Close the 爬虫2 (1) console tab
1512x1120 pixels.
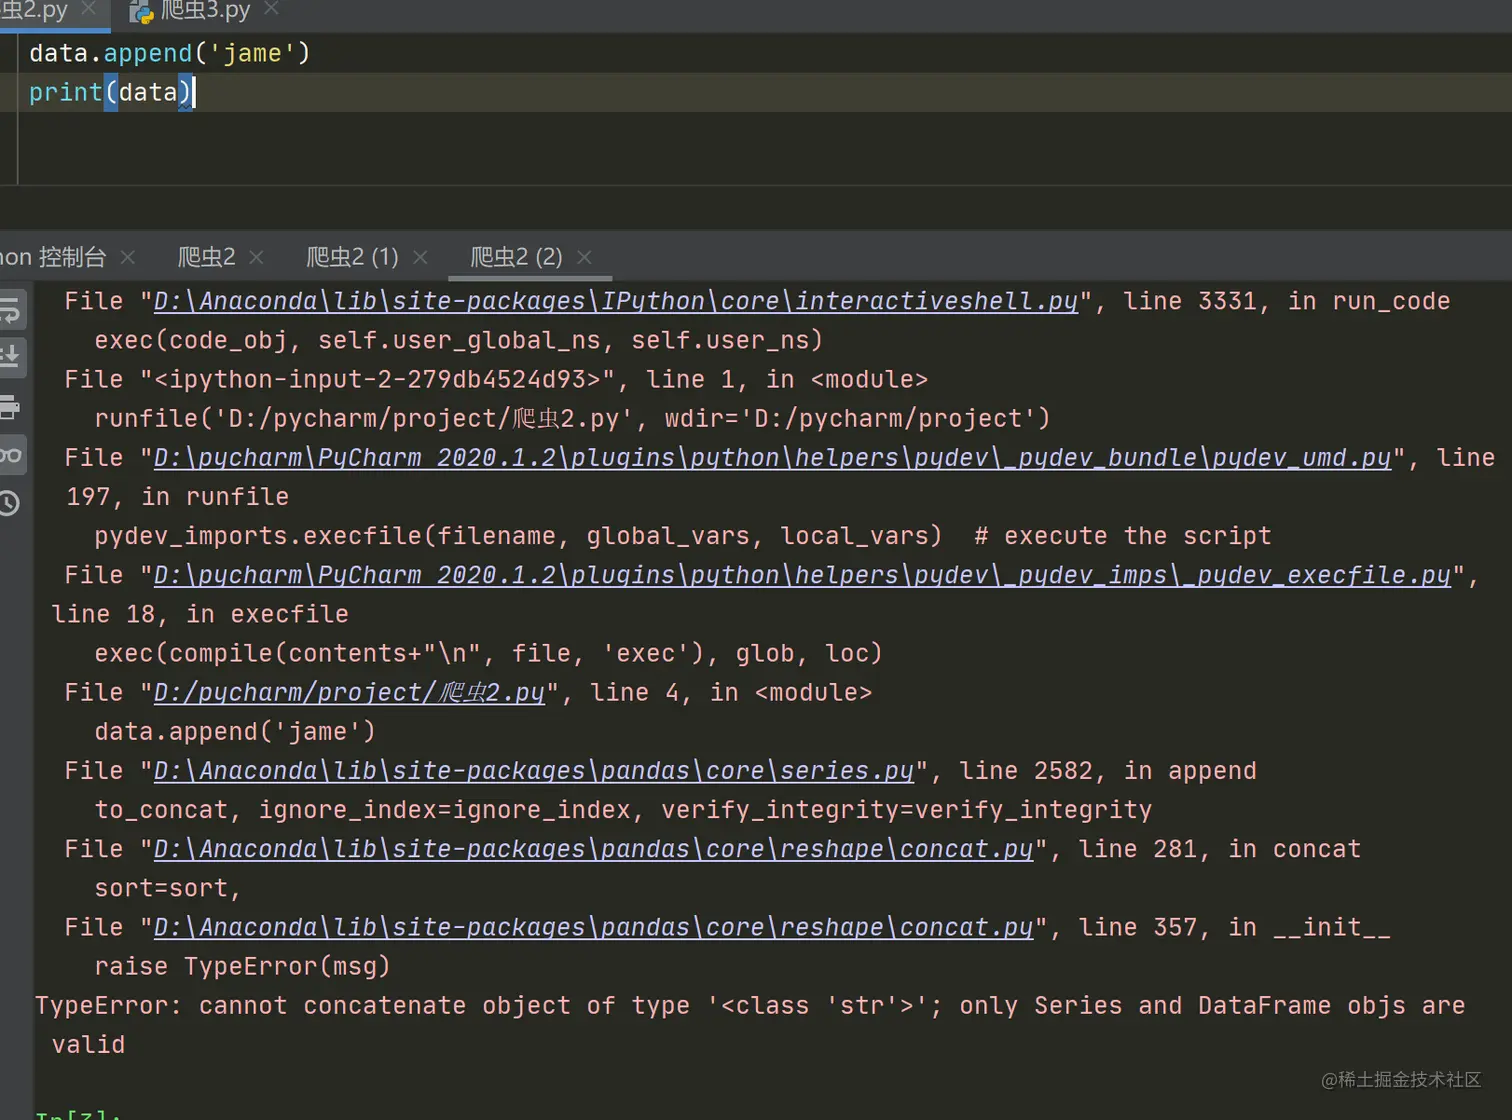click(x=420, y=257)
